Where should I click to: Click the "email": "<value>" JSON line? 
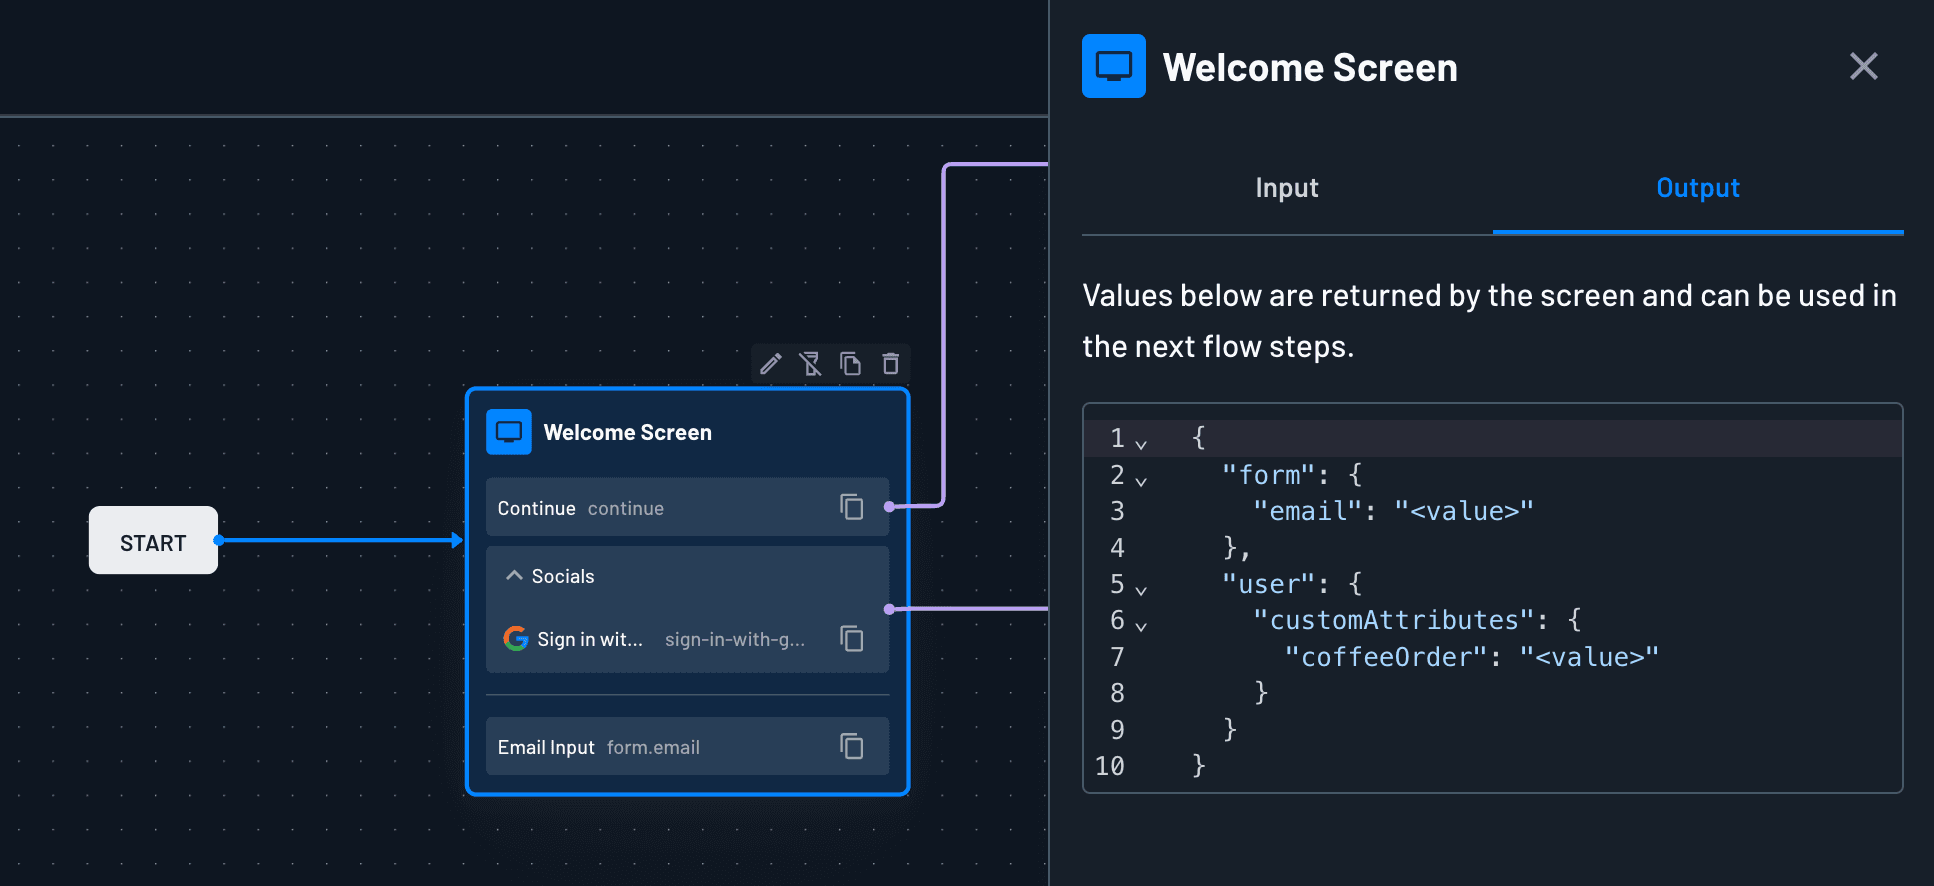pyautogui.click(x=1393, y=511)
